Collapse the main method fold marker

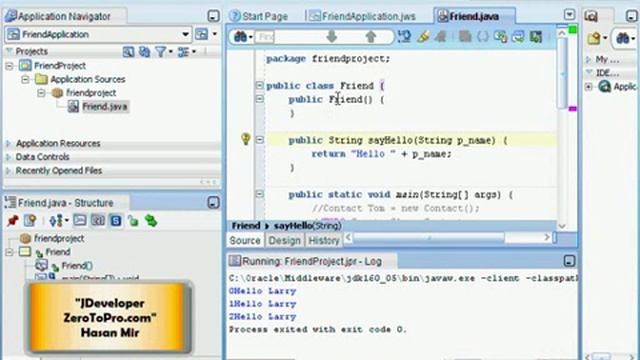(x=259, y=194)
